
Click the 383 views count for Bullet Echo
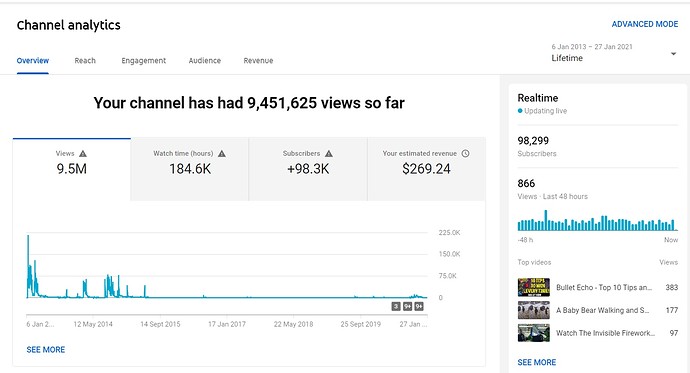tap(672, 287)
